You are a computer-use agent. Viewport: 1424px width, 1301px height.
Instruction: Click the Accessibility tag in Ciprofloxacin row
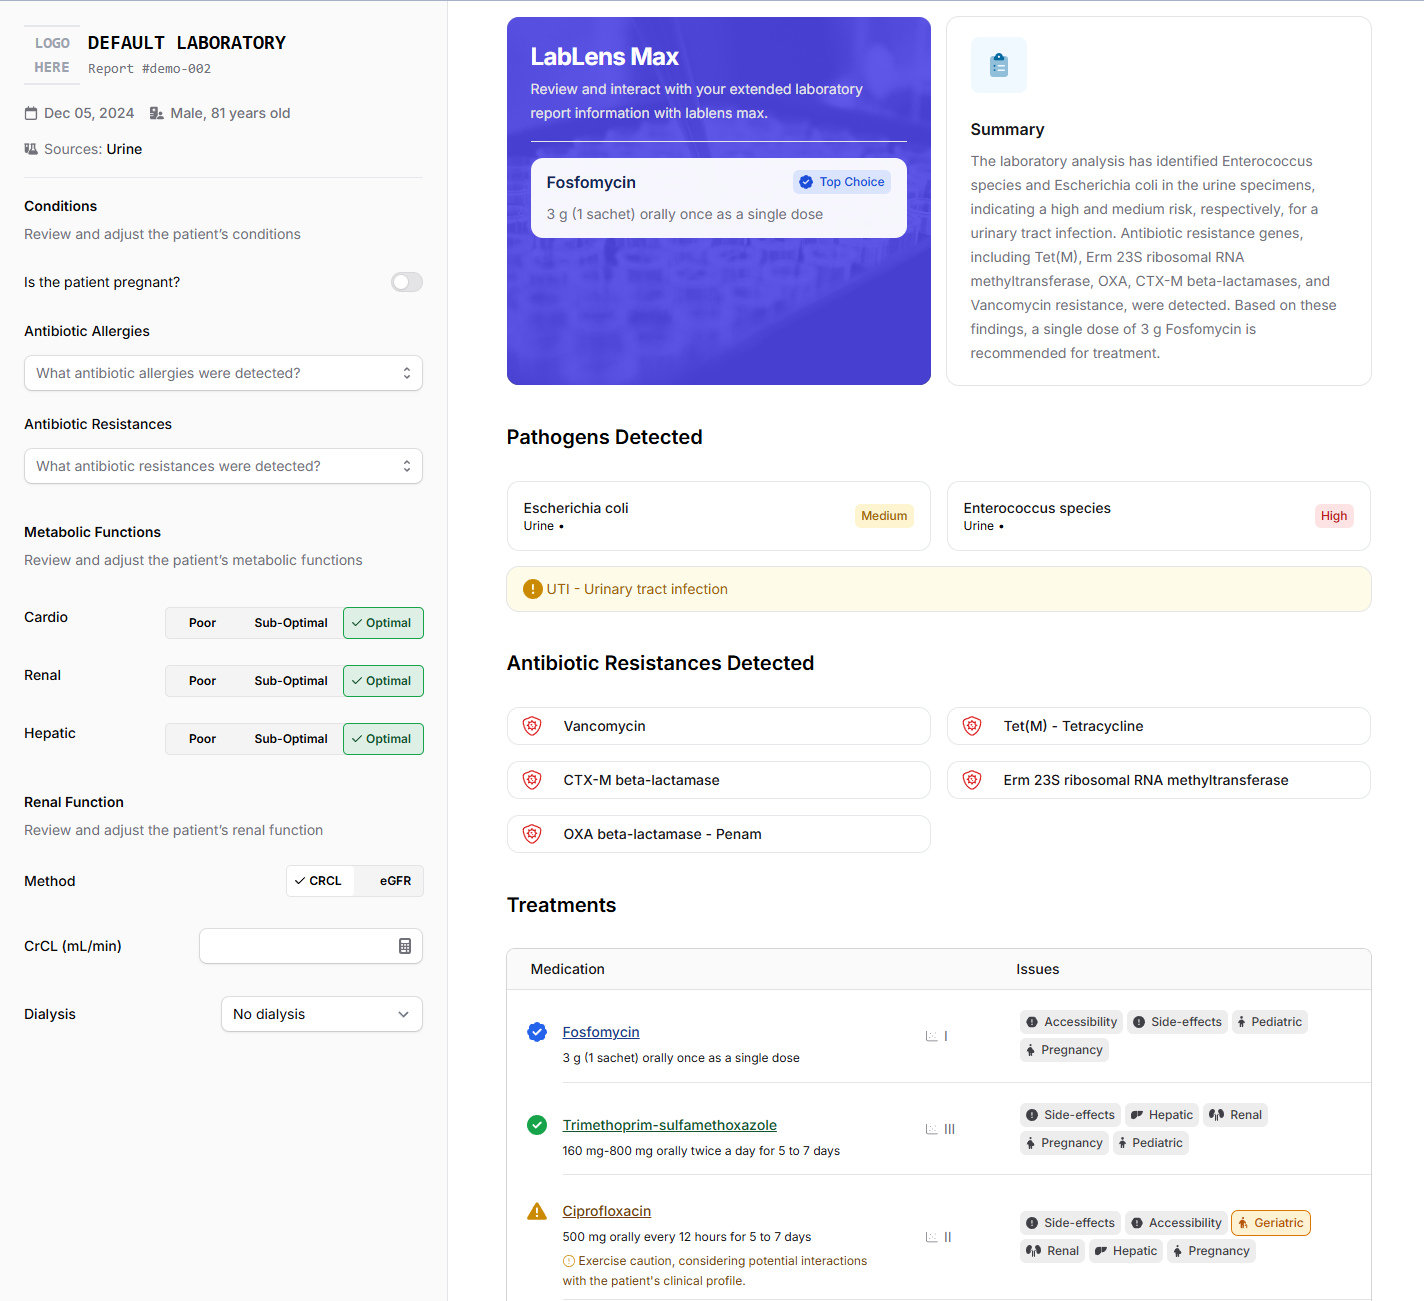pyautogui.click(x=1176, y=1223)
